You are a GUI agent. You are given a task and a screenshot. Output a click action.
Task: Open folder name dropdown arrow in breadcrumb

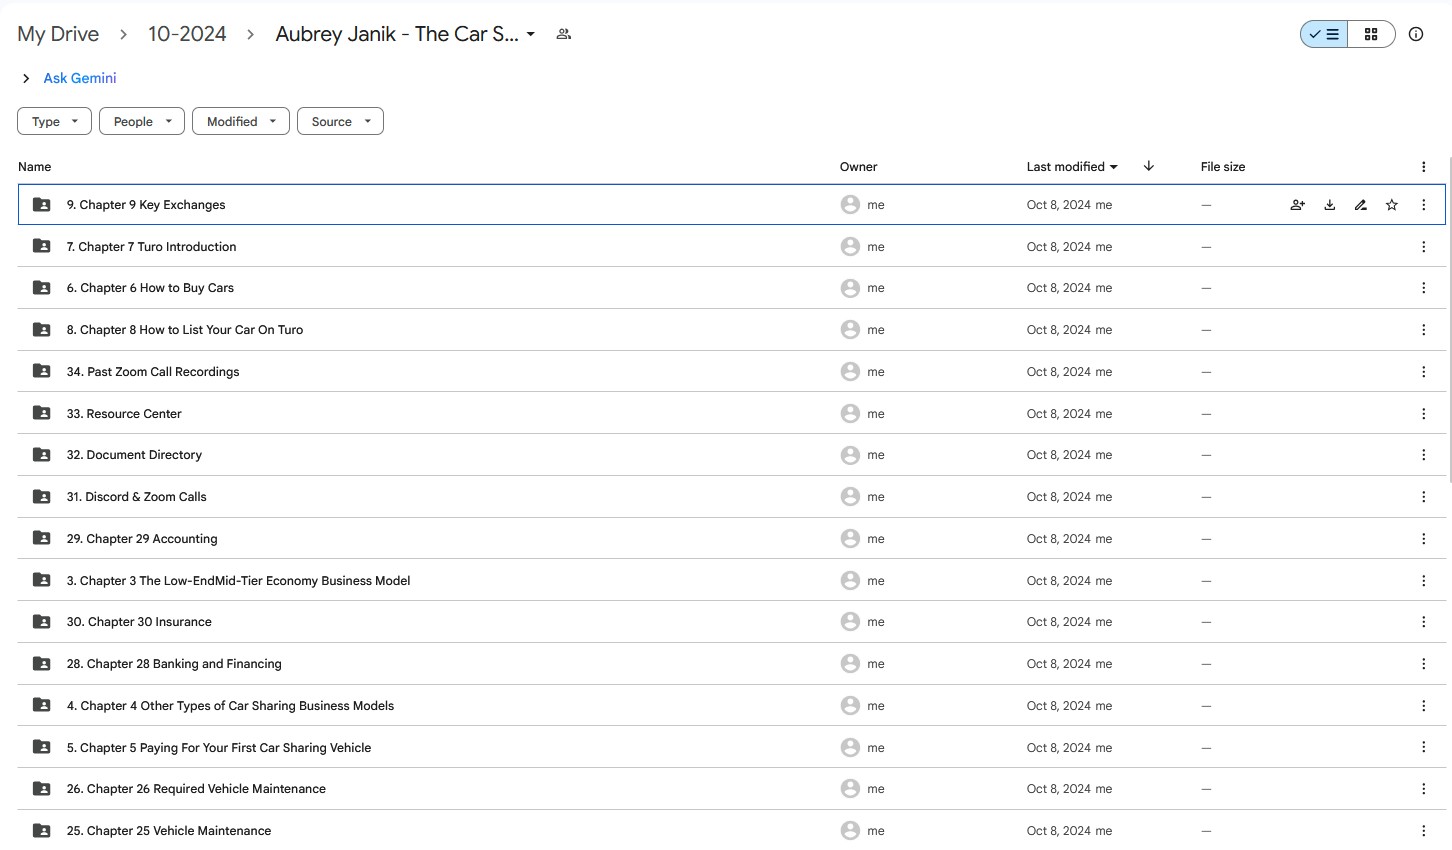(531, 34)
